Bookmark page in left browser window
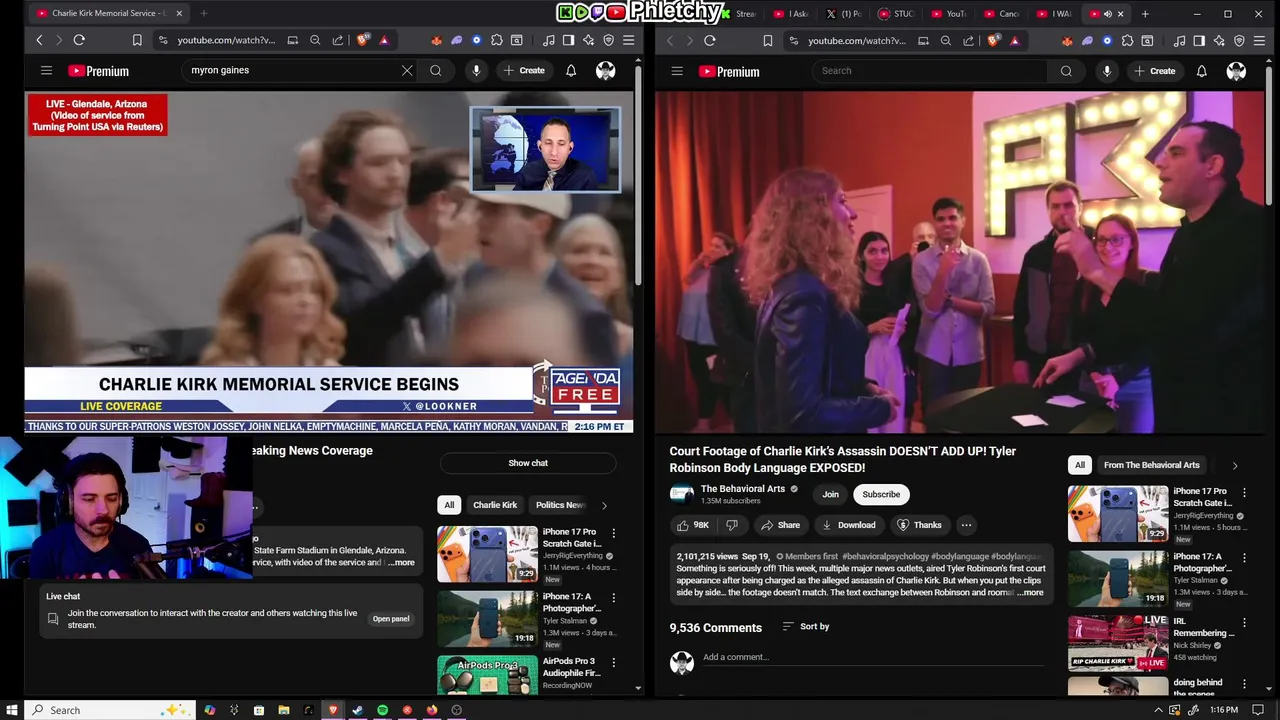 137,40
